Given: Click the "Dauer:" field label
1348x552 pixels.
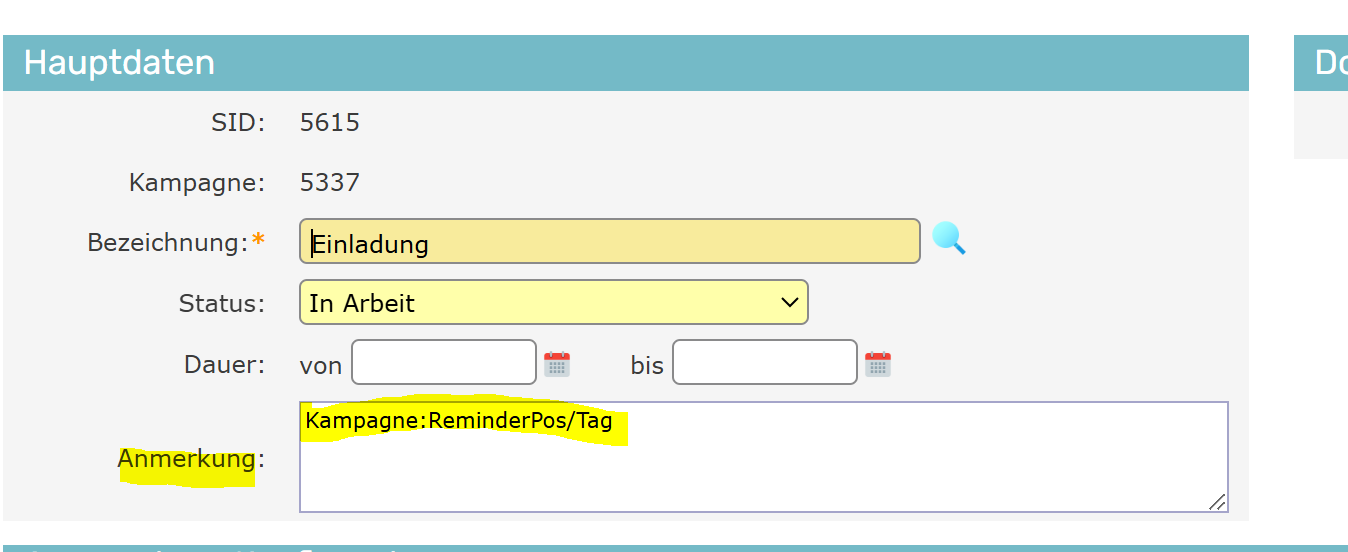Looking at the screenshot, I should 225,364.
